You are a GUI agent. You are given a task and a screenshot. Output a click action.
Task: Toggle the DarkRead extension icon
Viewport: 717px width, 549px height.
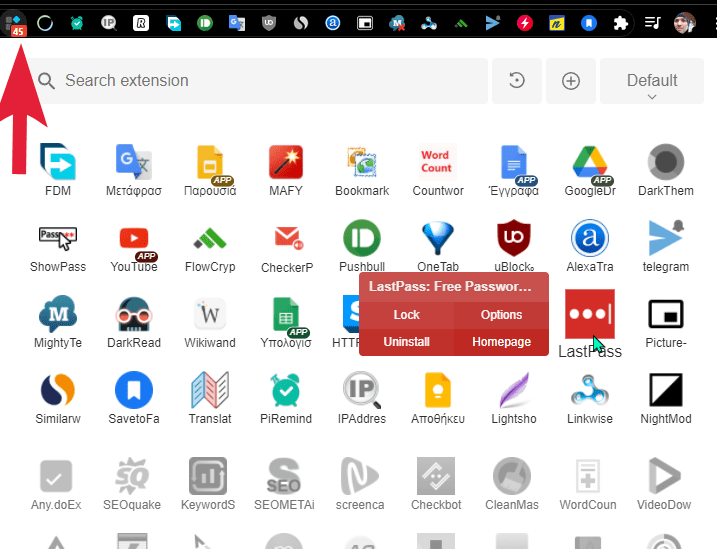tap(134, 314)
